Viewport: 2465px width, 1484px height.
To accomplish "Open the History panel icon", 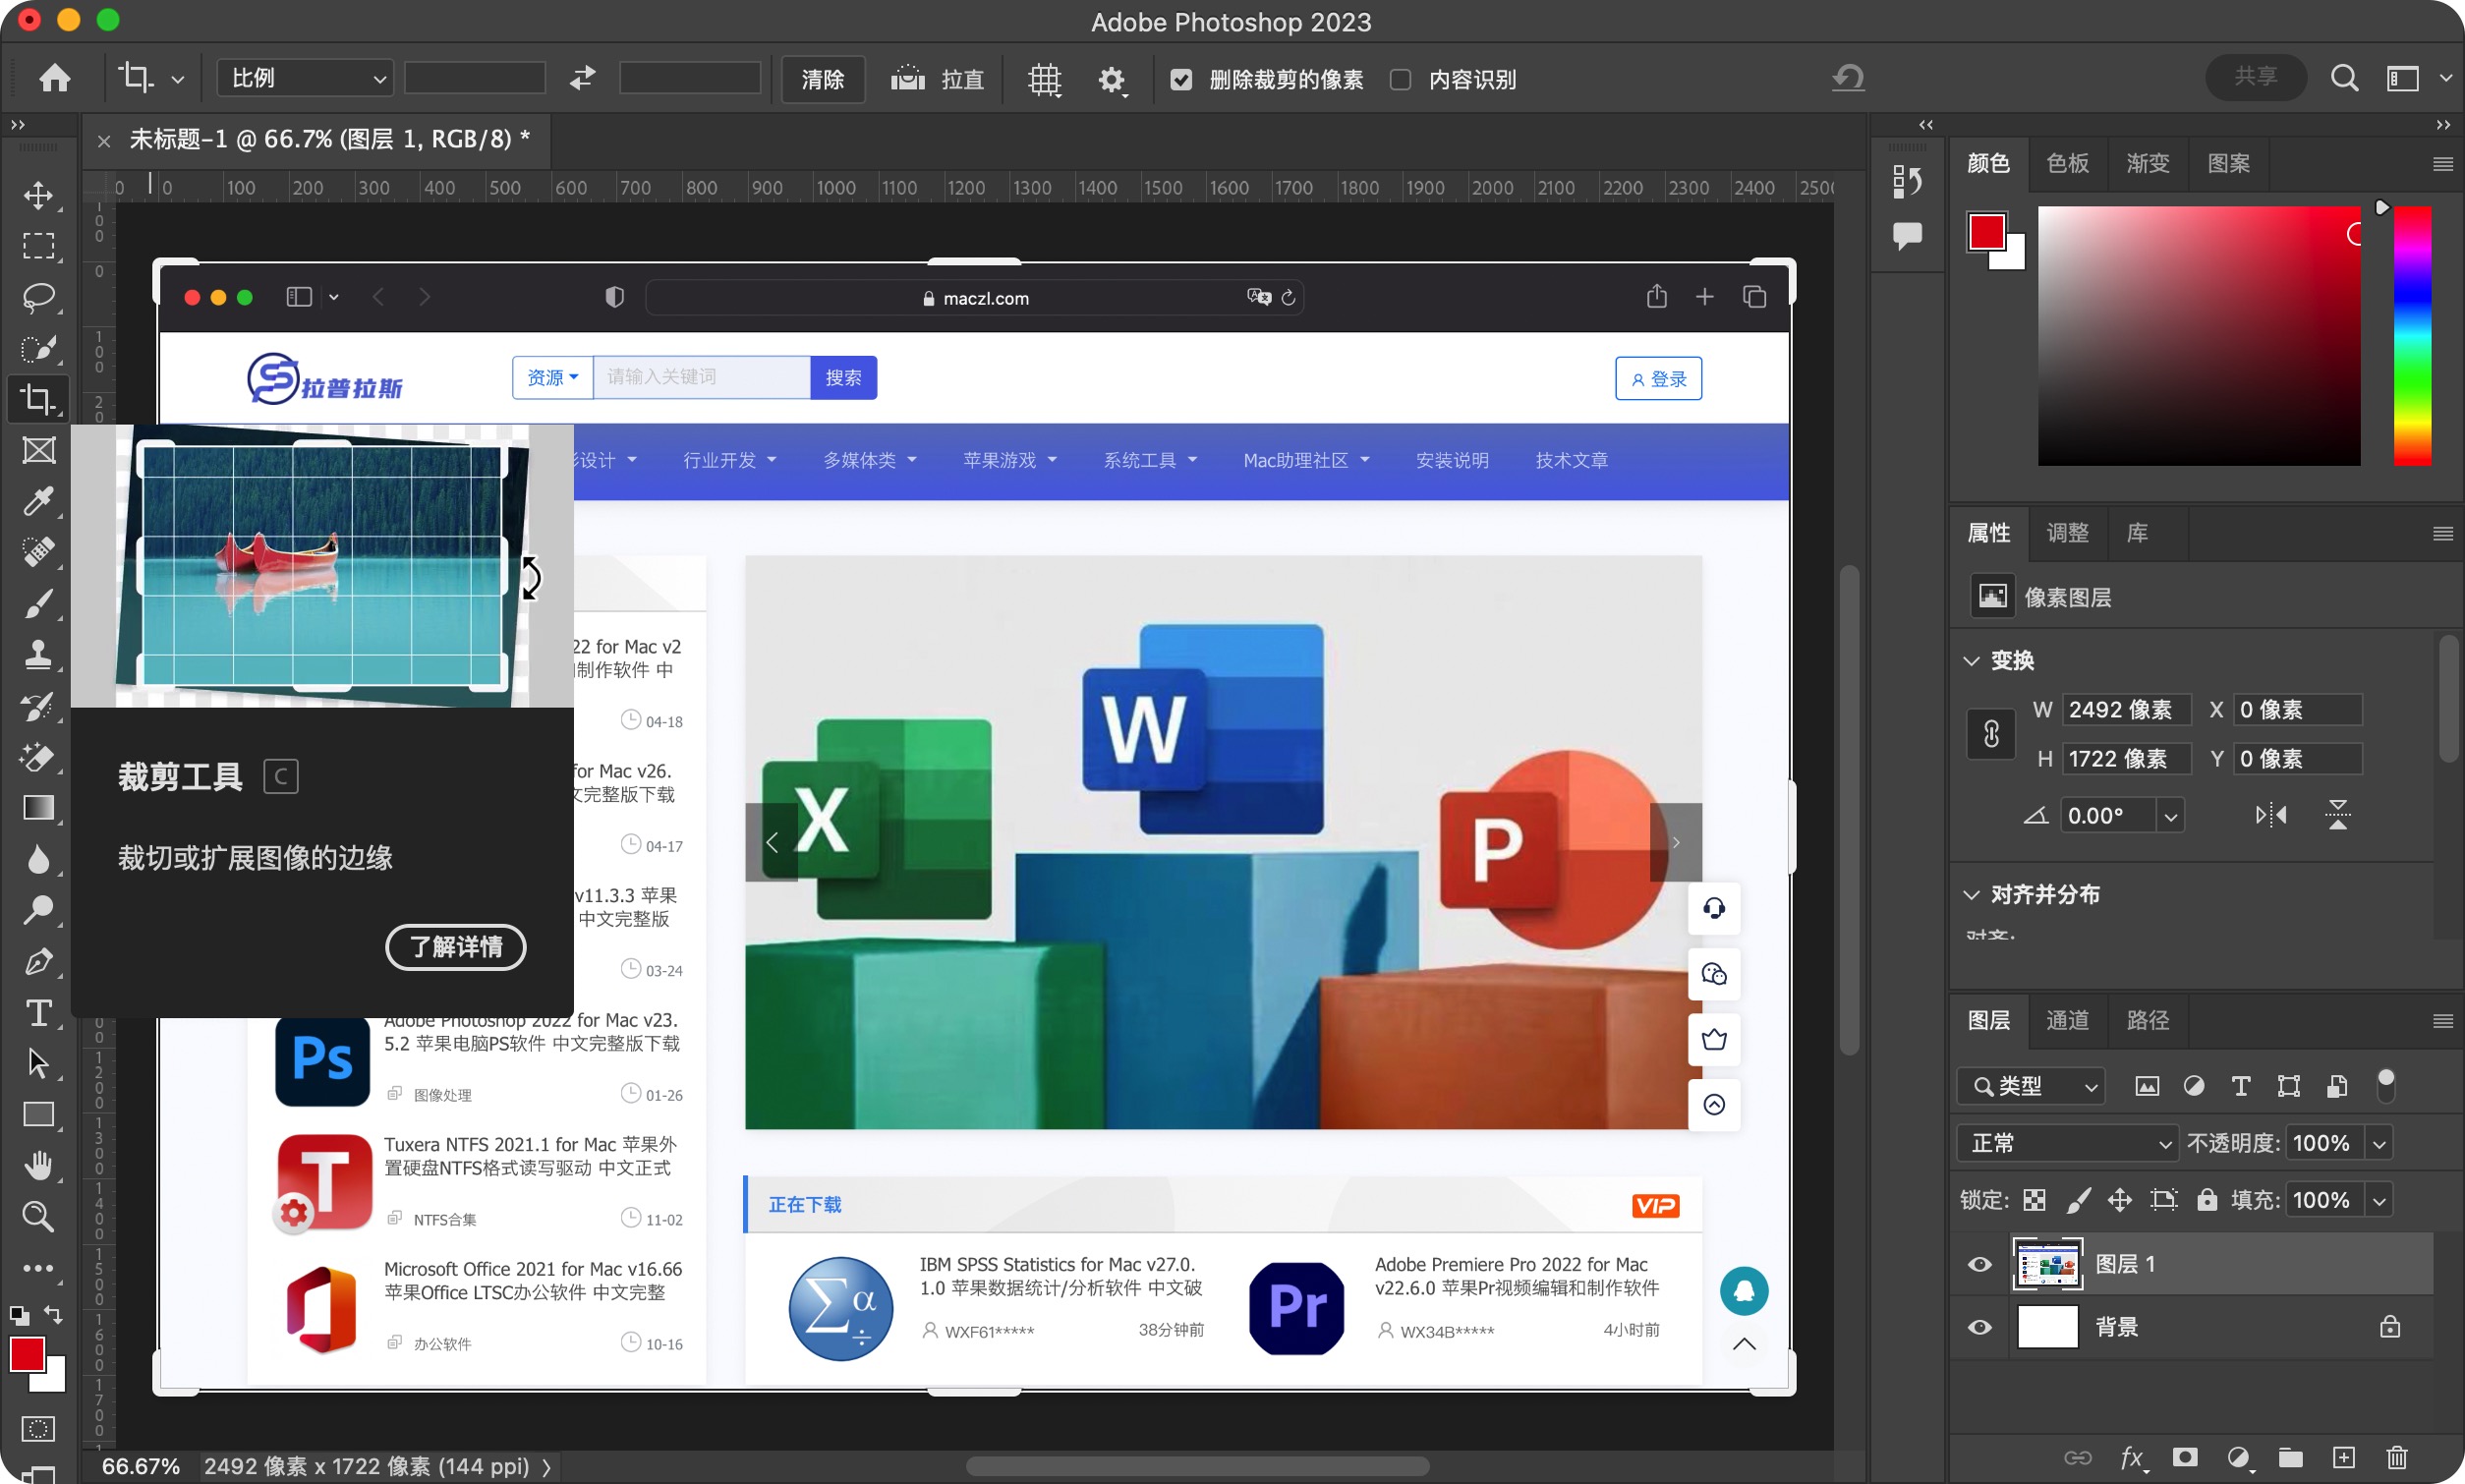I will pyautogui.click(x=1907, y=182).
